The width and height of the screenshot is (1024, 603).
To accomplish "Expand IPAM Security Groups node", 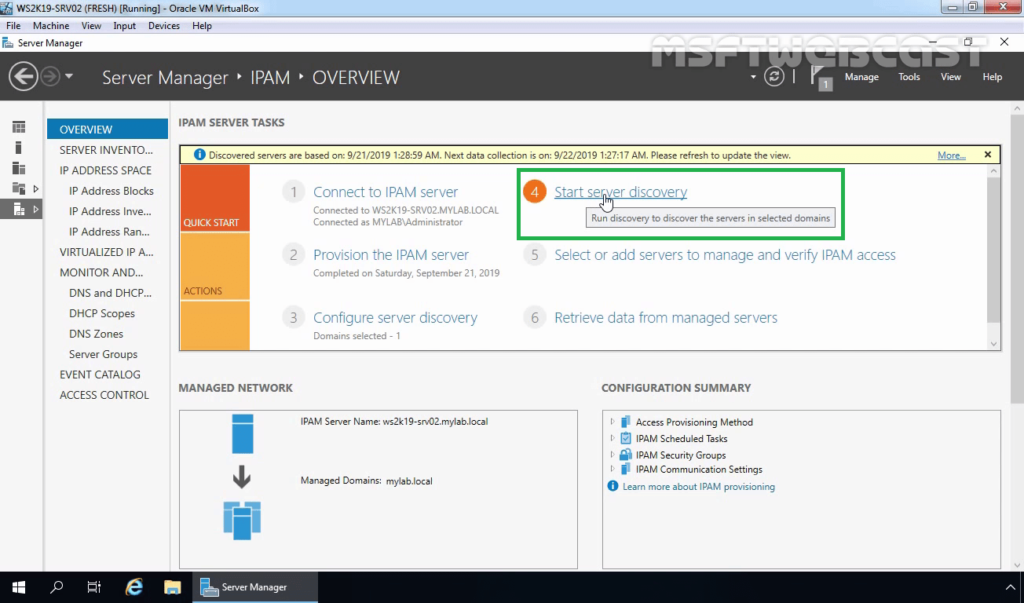I will pos(612,455).
